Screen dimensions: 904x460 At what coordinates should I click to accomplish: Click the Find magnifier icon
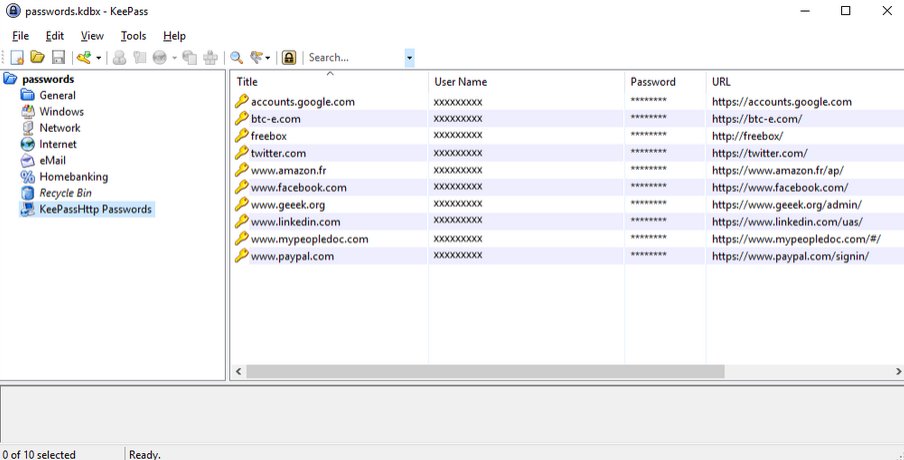coord(236,57)
